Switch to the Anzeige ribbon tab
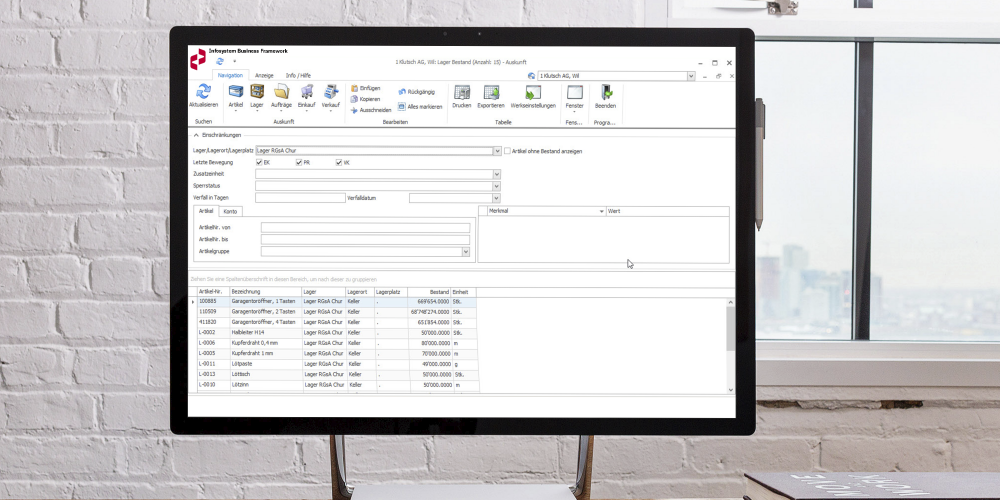Screen dimensions: 1000x500 [x=264, y=75]
